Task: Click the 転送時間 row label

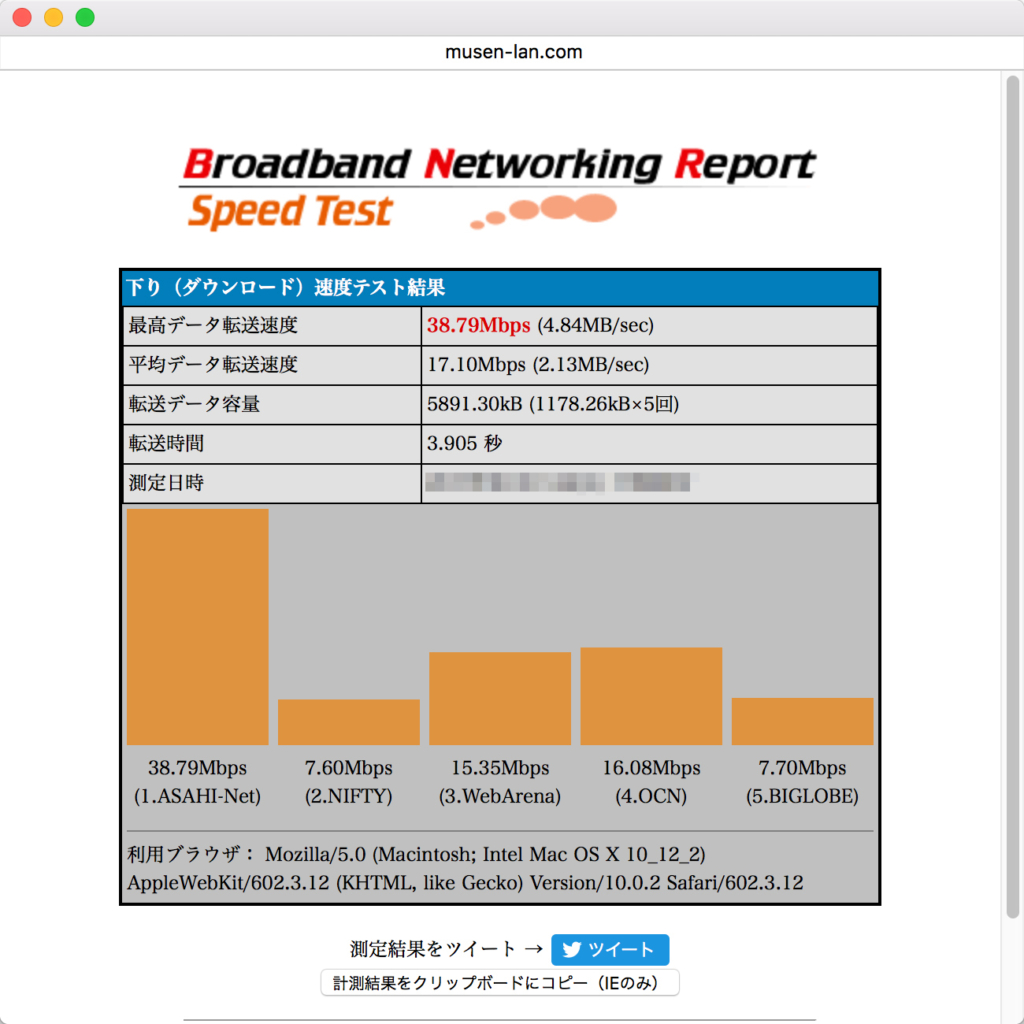Action: (x=166, y=443)
